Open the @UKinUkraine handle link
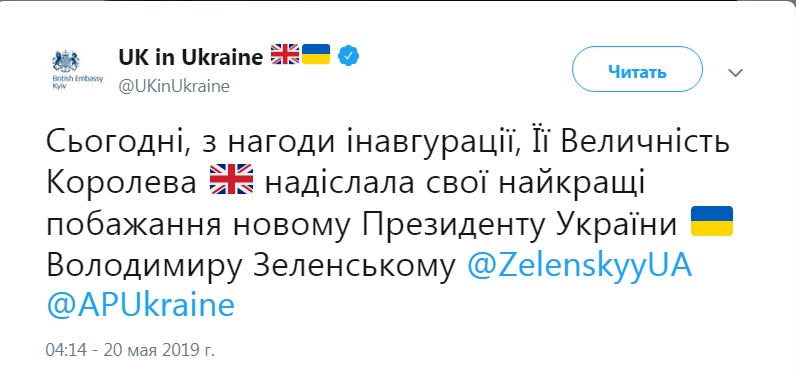The height and width of the screenshot is (373, 796). pos(174,86)
